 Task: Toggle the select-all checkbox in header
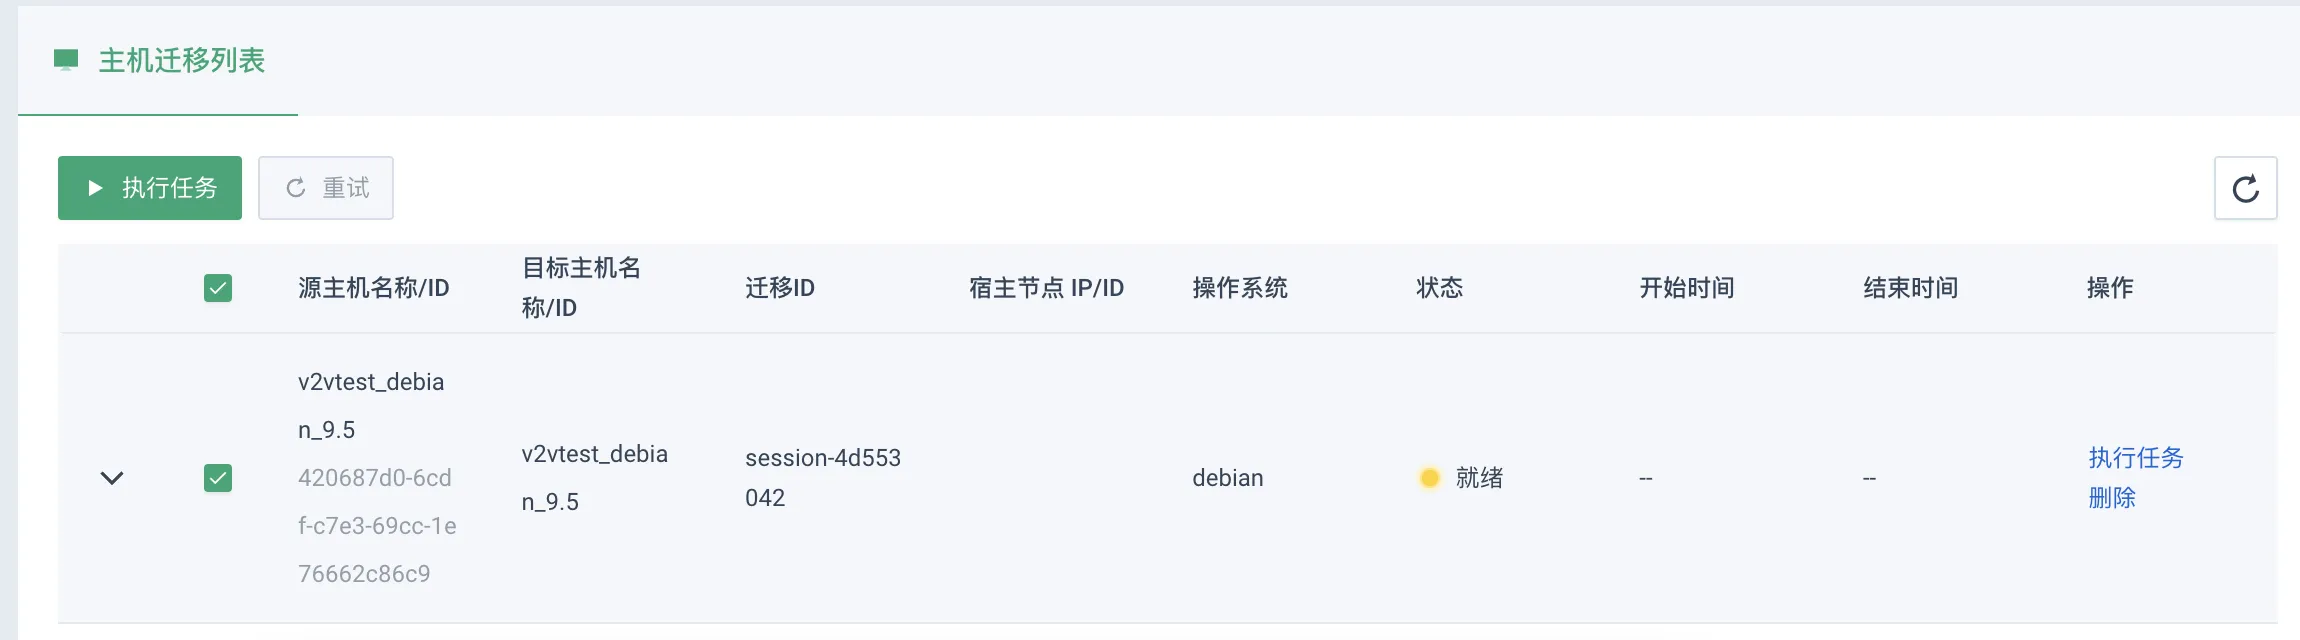click(x=218, y=288)
